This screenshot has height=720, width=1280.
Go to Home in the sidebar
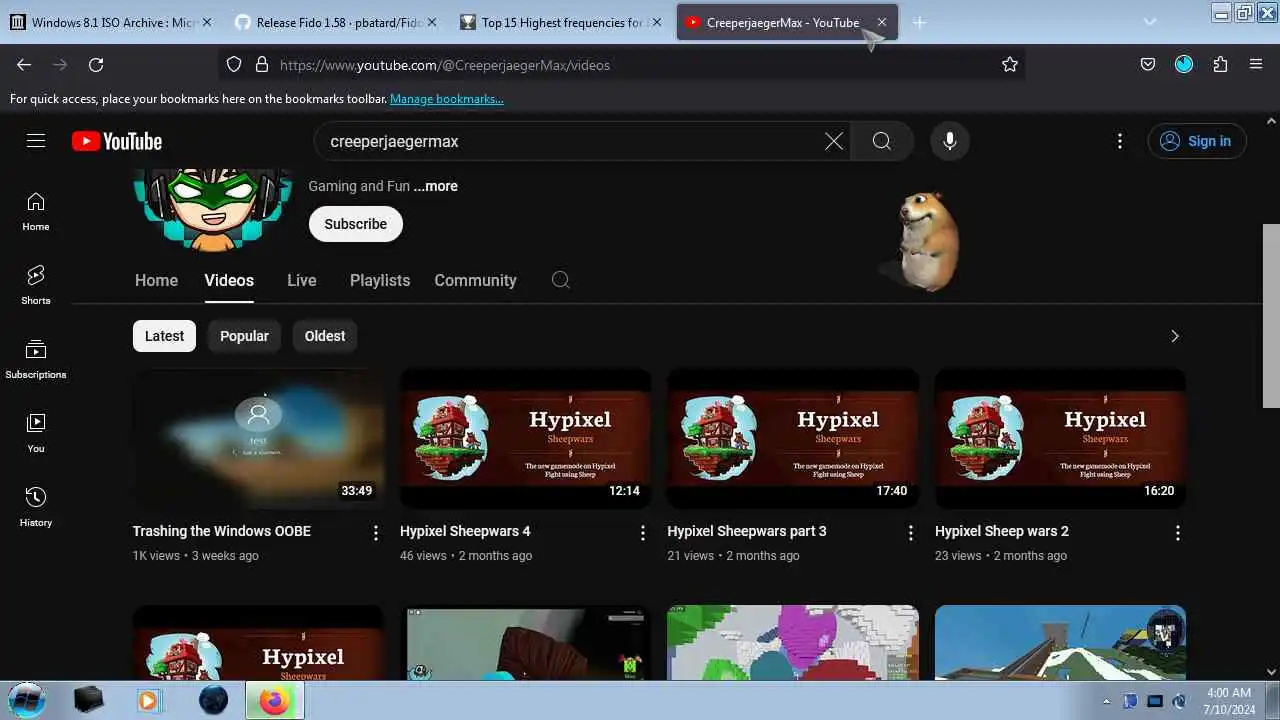pos(36,211)
